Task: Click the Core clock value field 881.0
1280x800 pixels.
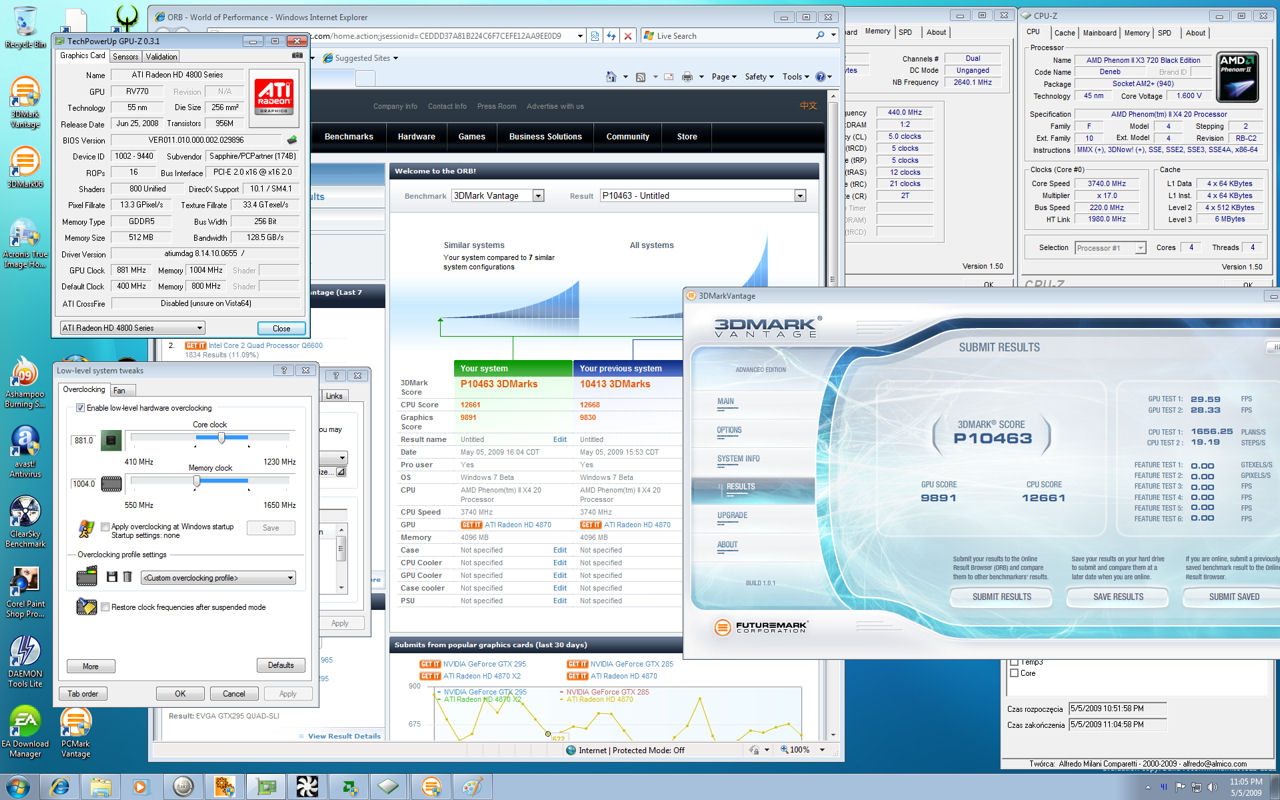Action: (x=83, y=440)
